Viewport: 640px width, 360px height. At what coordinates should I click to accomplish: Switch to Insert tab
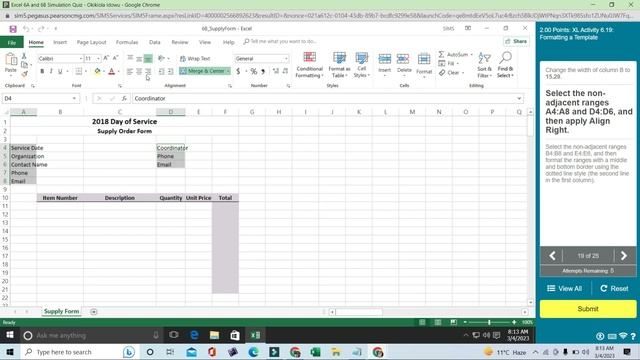pos(60,42)
